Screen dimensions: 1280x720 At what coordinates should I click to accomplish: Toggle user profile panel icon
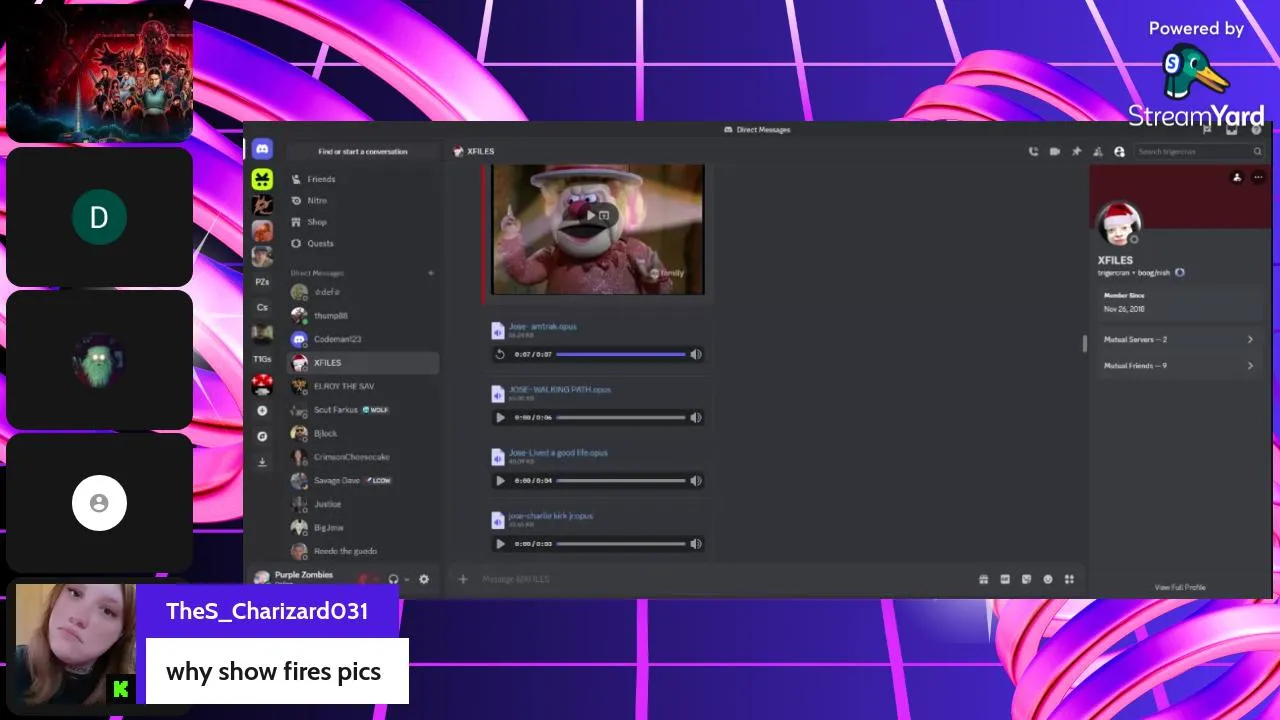(x=1119, y=152)
